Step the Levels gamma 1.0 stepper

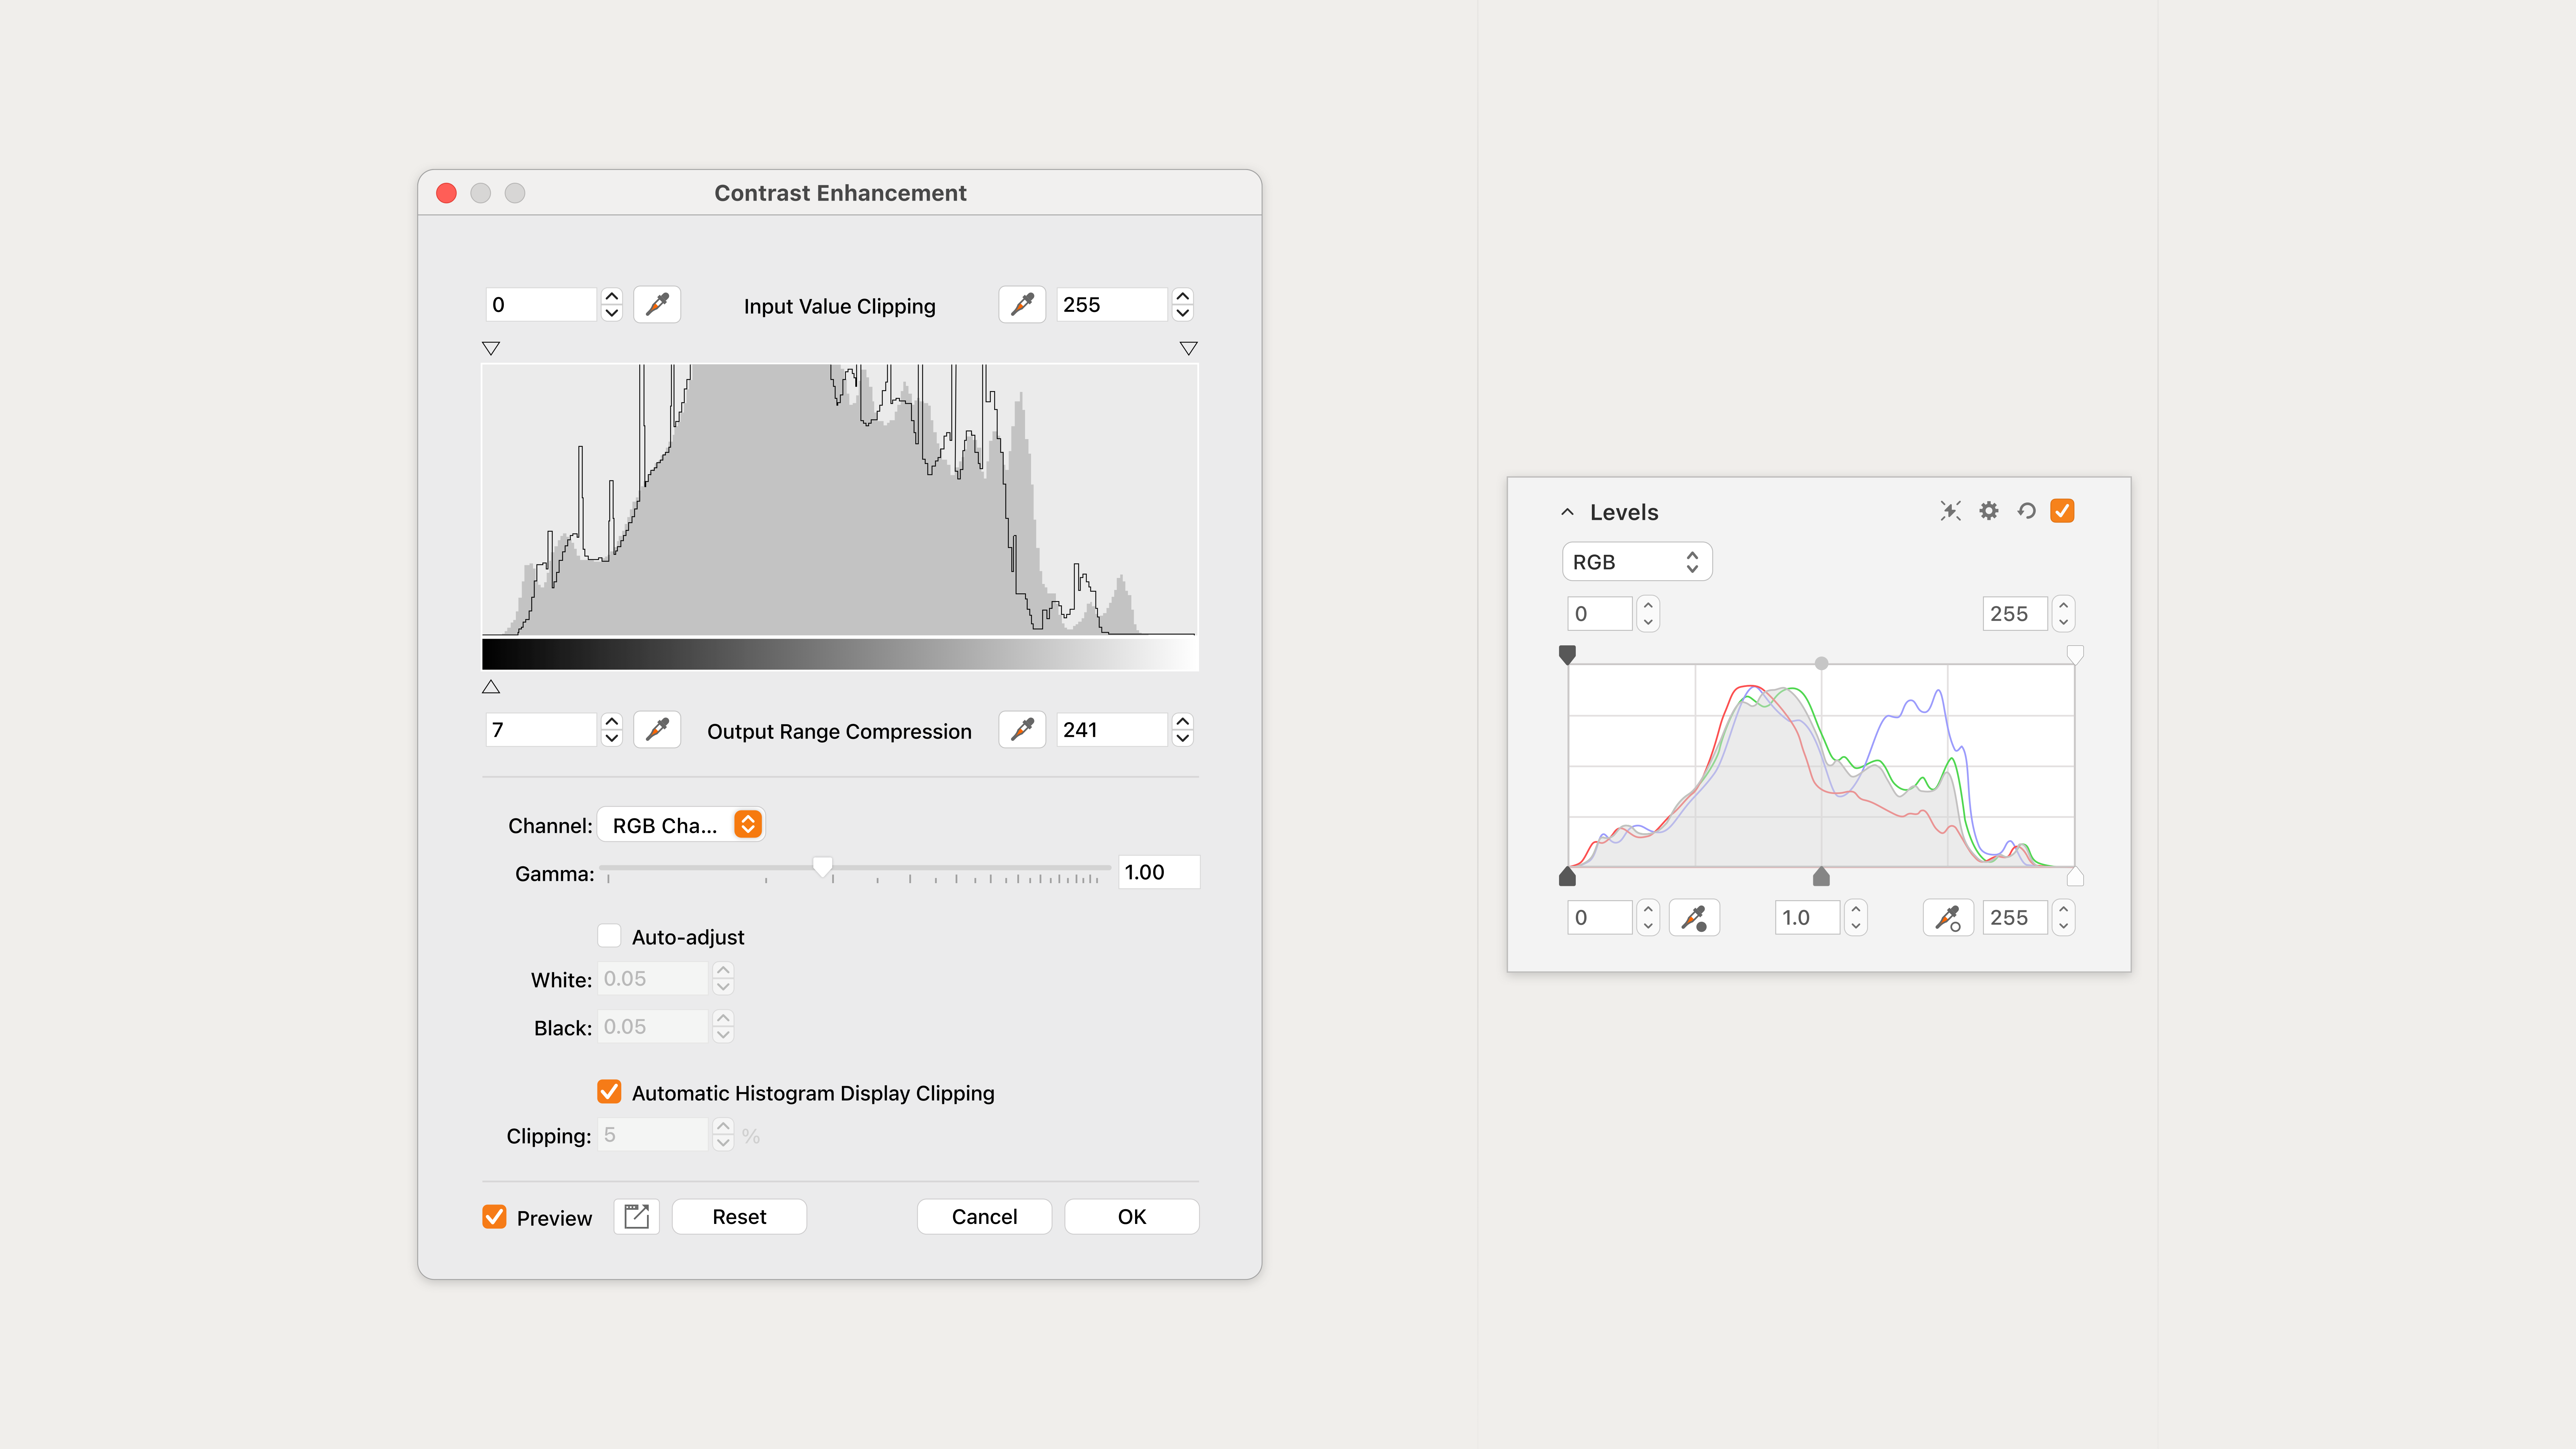click(x=1856, y=918)
